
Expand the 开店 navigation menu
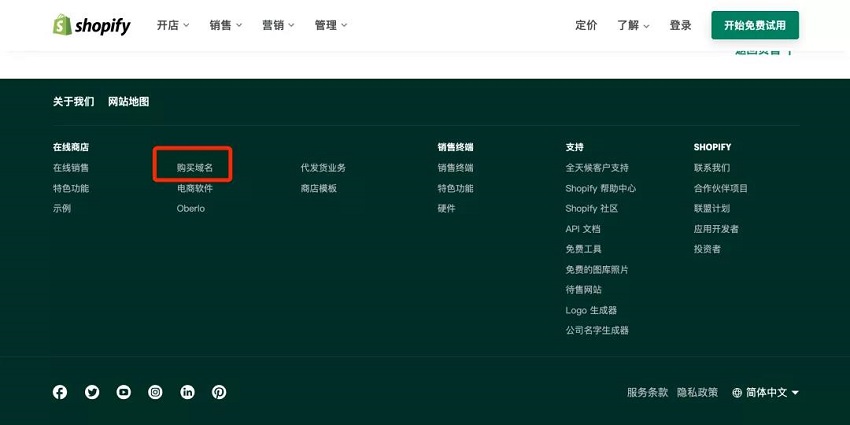tap(173, 25)
